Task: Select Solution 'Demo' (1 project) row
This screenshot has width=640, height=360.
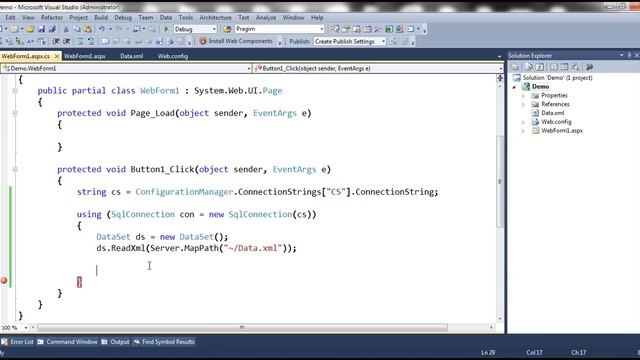Action: point(553,78)
